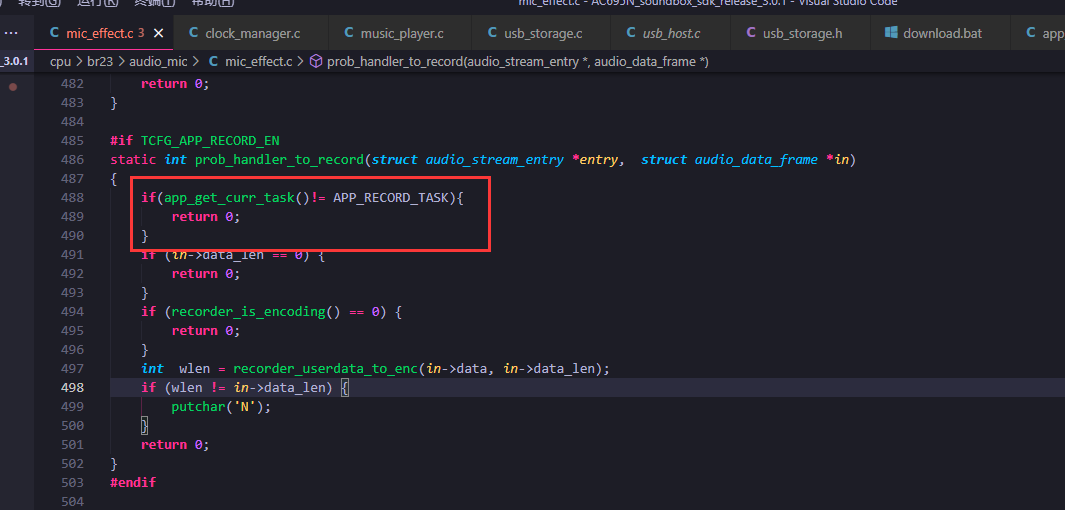Viewport: 1065px width, 510px height.
Task: Open the prob_handler_to_record breadcrumb symbol list
Action: tap(518, 62)
